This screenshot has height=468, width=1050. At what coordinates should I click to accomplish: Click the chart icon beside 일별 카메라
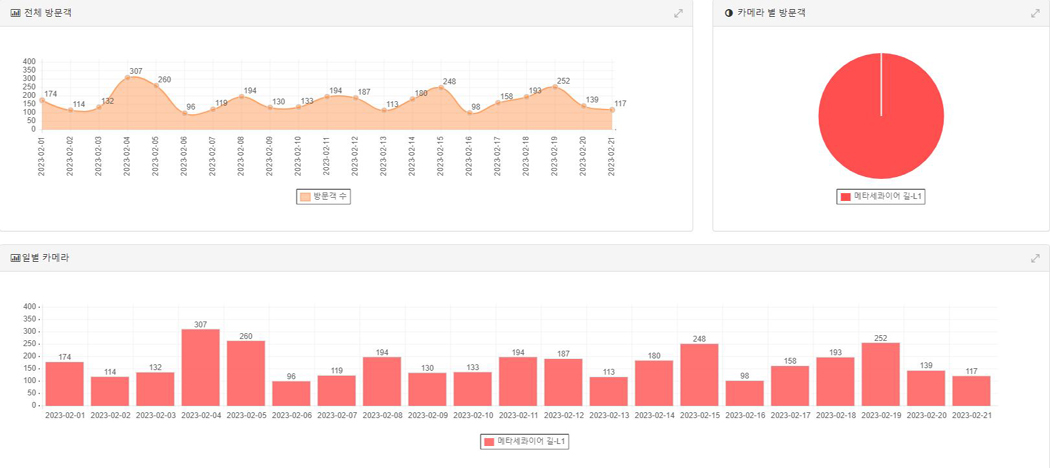tap(15, 258)
